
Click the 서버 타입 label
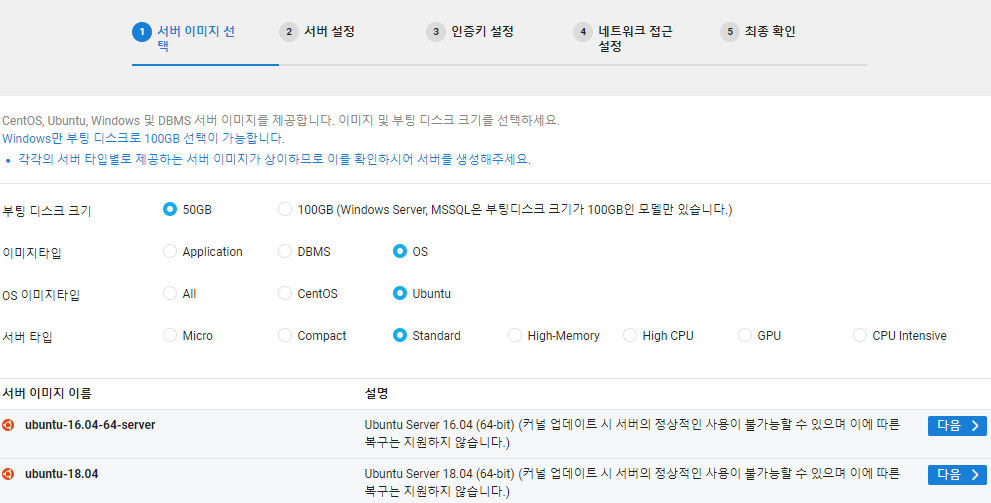pyautogui.click(x=27, y=337)
